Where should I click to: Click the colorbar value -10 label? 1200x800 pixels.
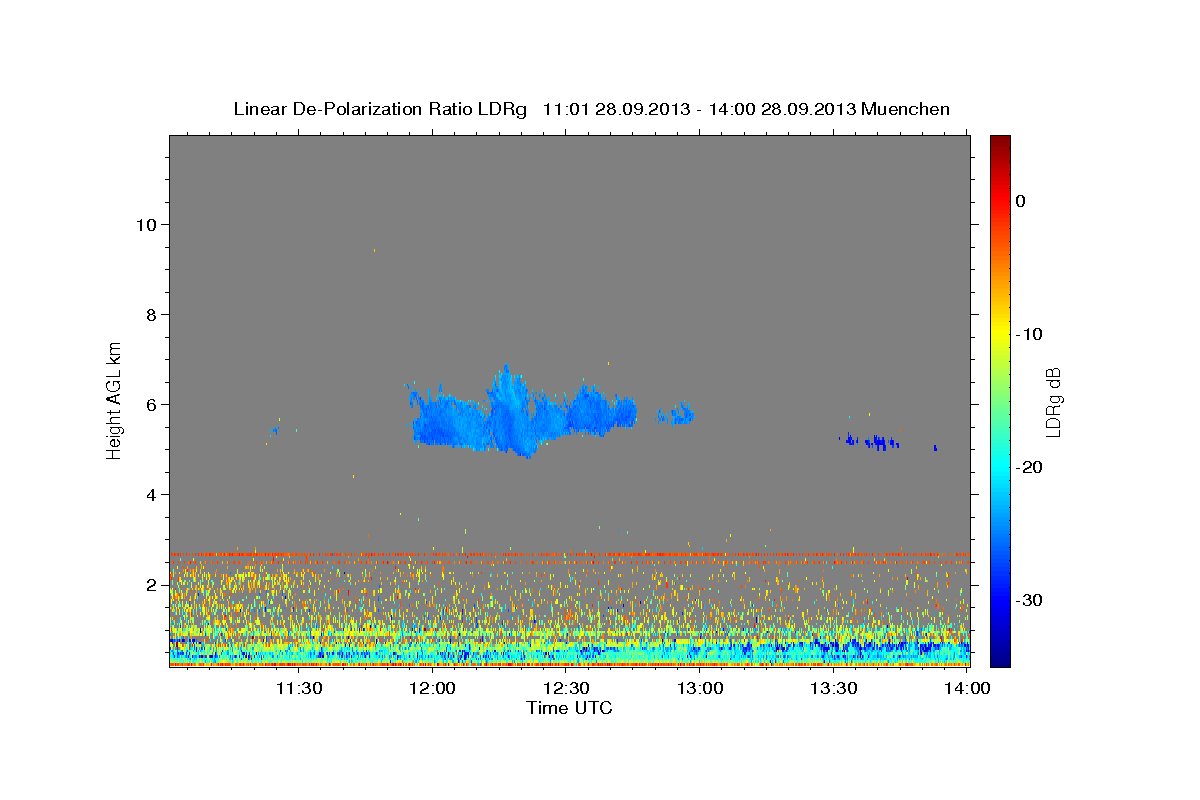coord(1028,334)
